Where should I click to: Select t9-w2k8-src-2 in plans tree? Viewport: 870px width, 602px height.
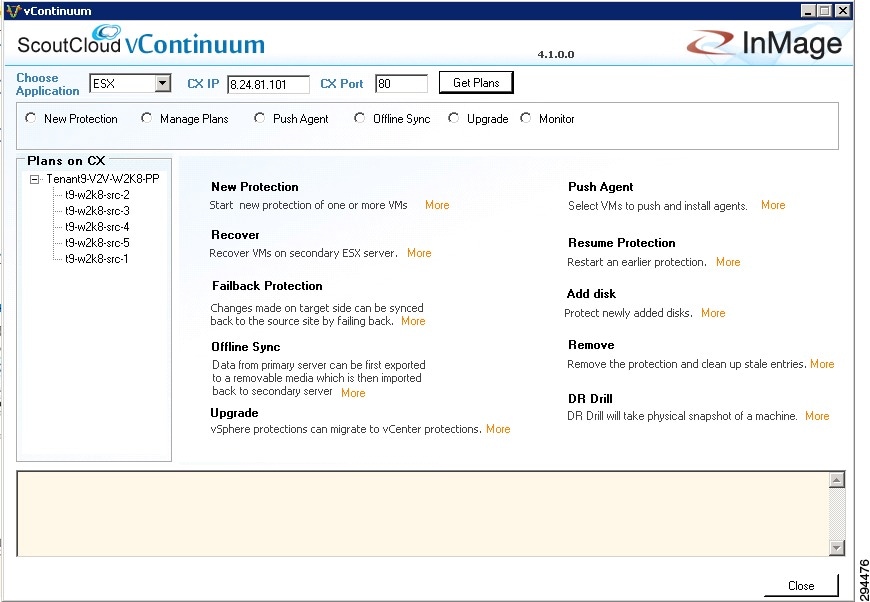pyautogui.click(x=97, y=195)
